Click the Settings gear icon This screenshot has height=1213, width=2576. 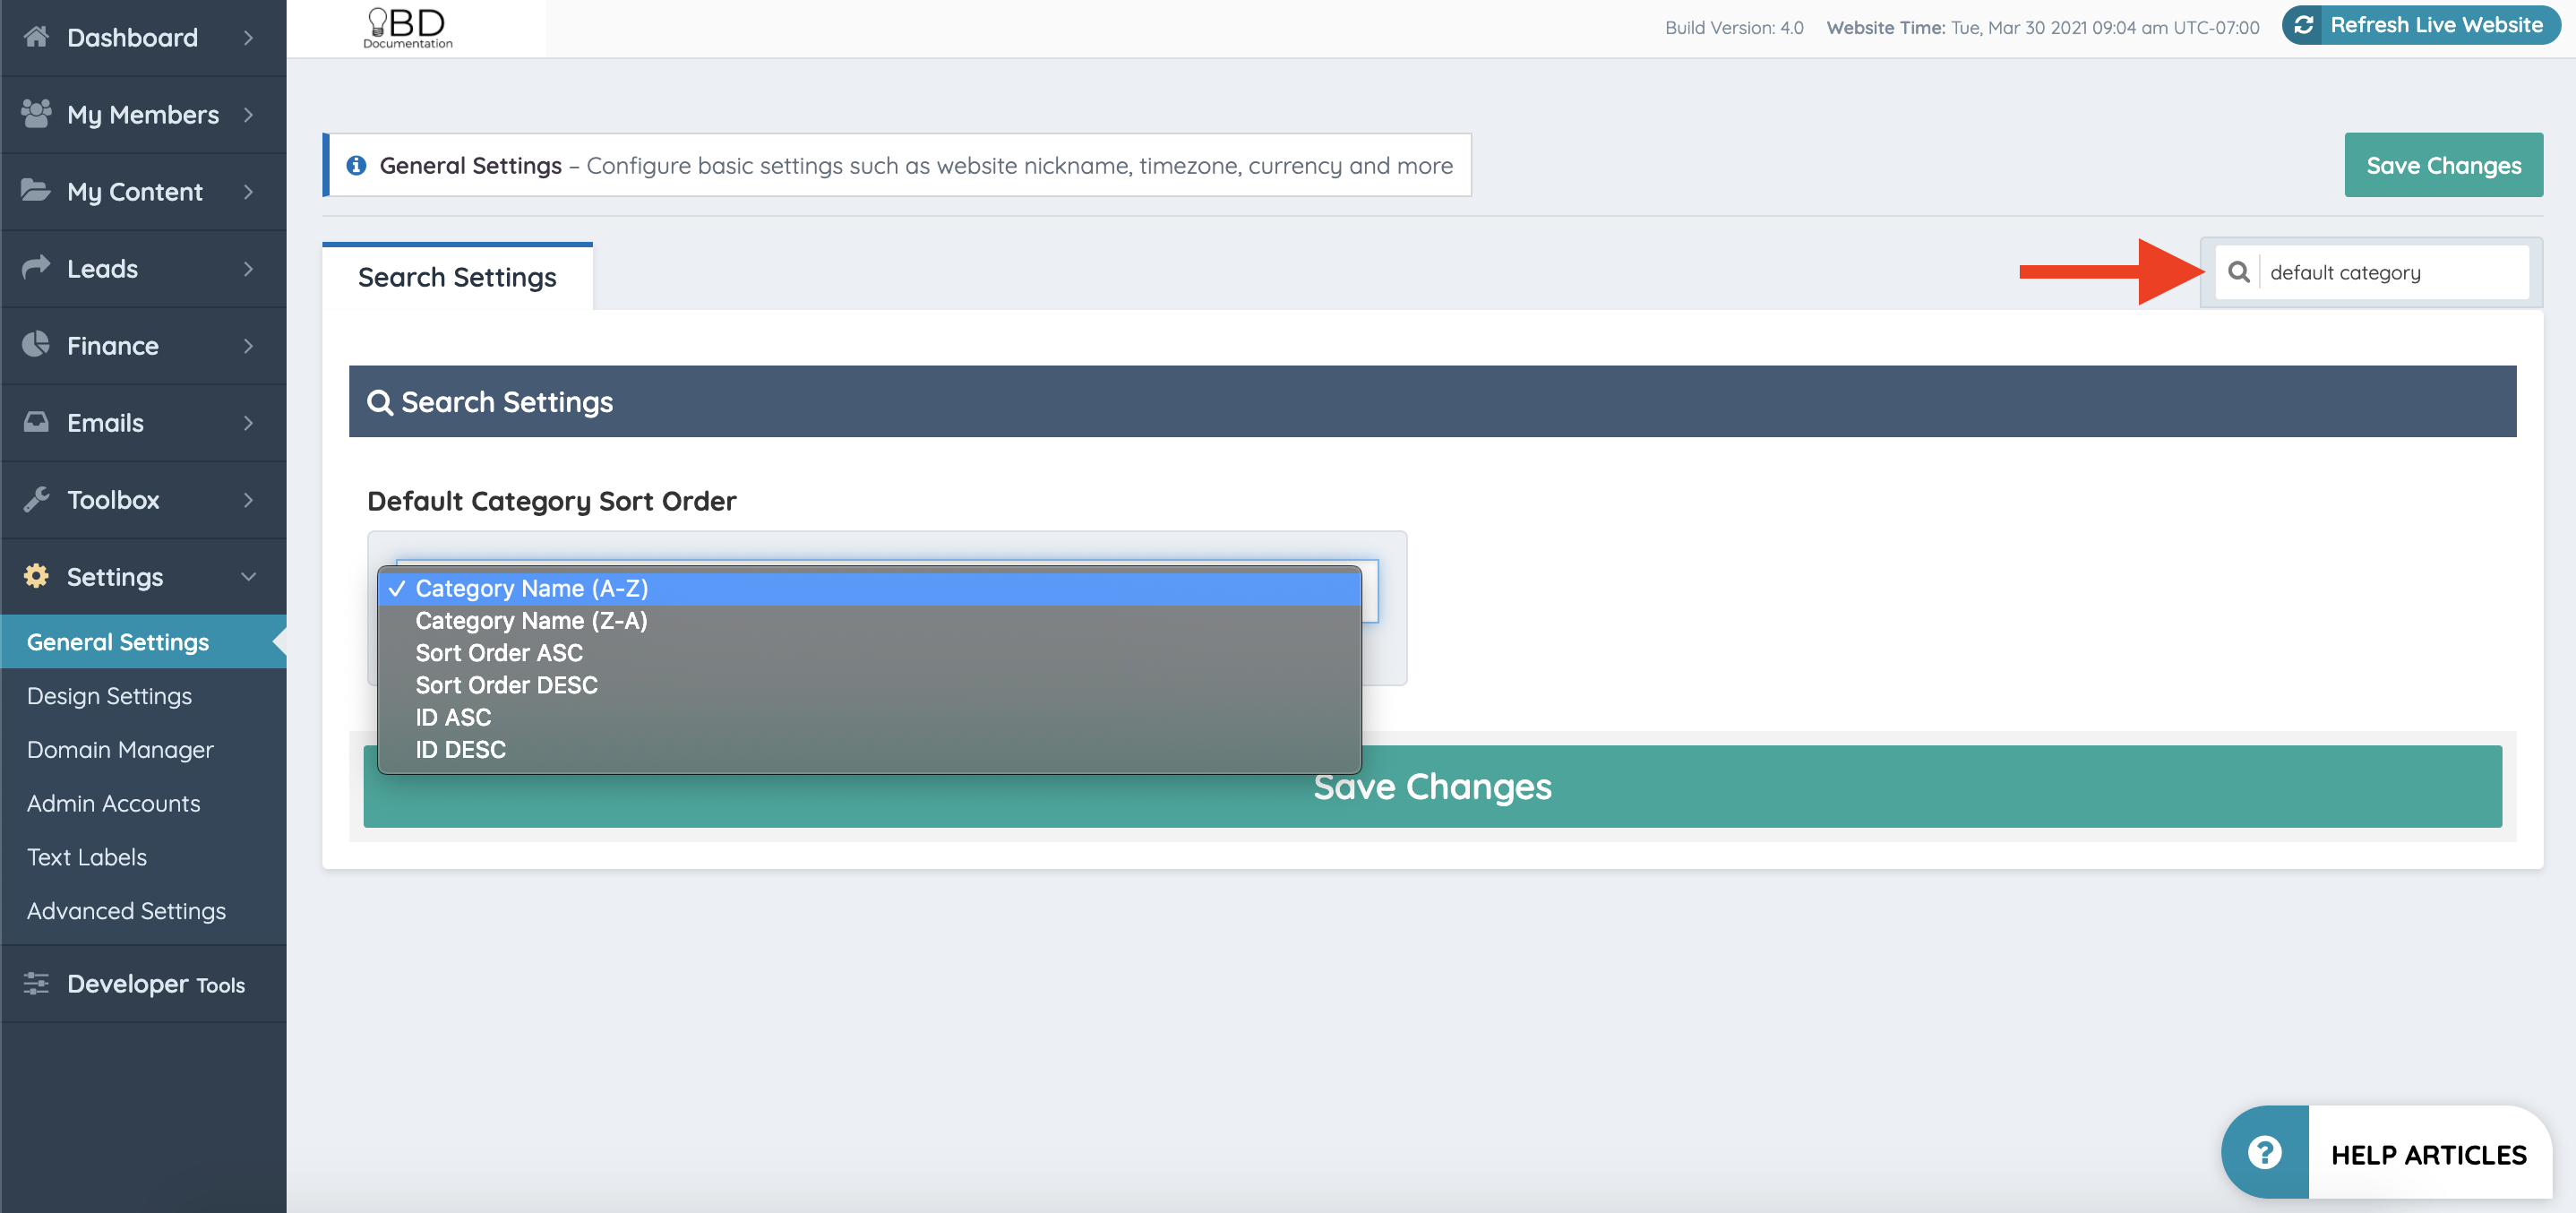[x=36, y=576]
